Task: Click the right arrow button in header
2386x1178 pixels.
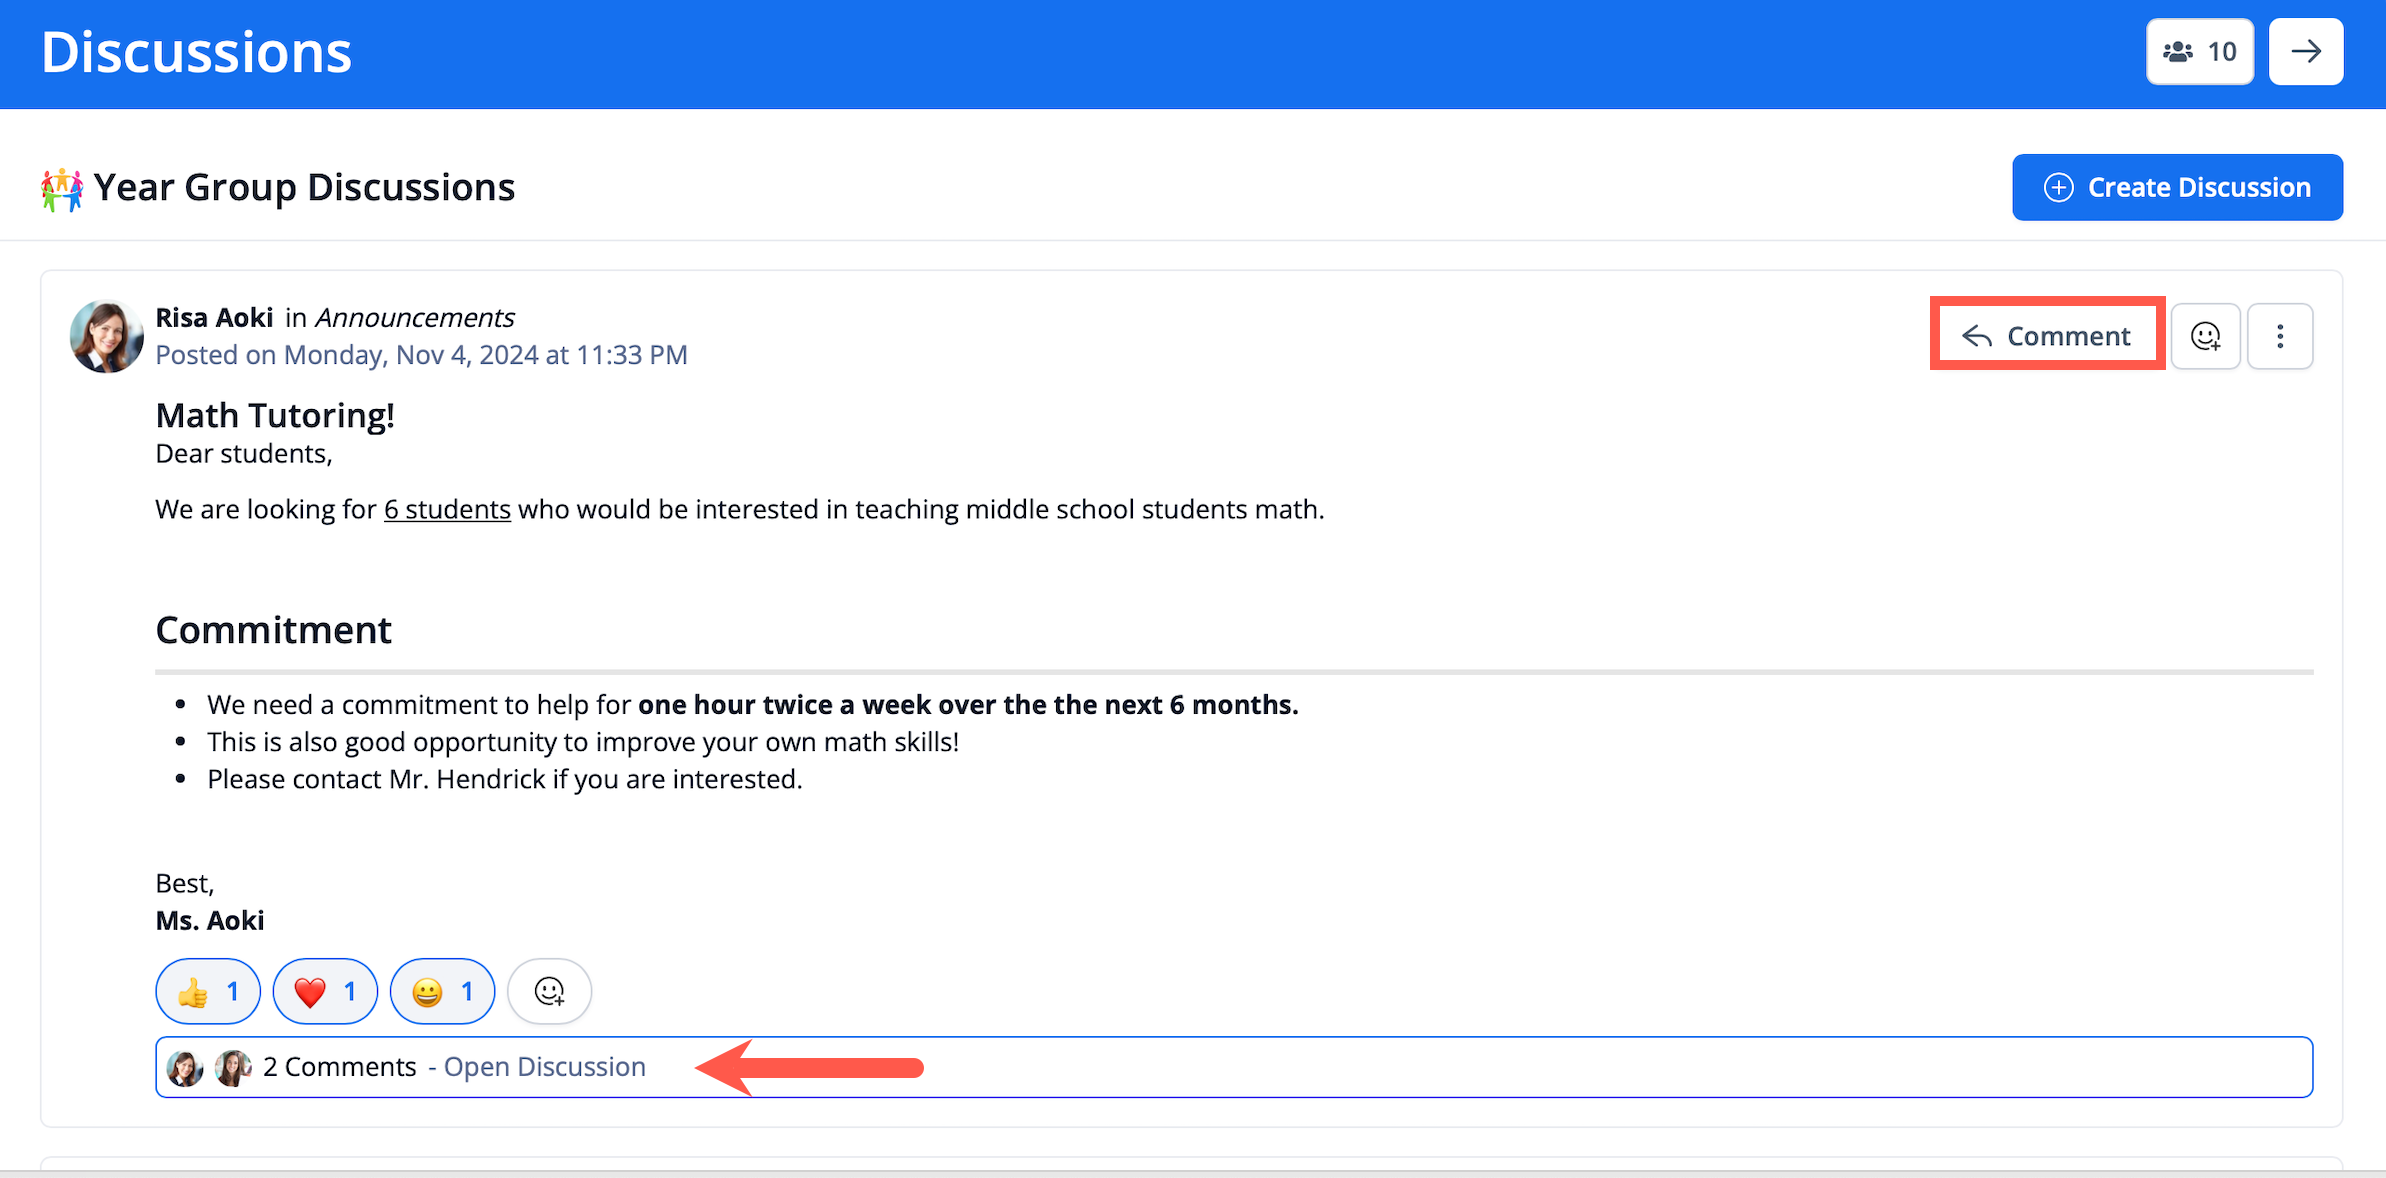Action: [x=2305, y=52]
